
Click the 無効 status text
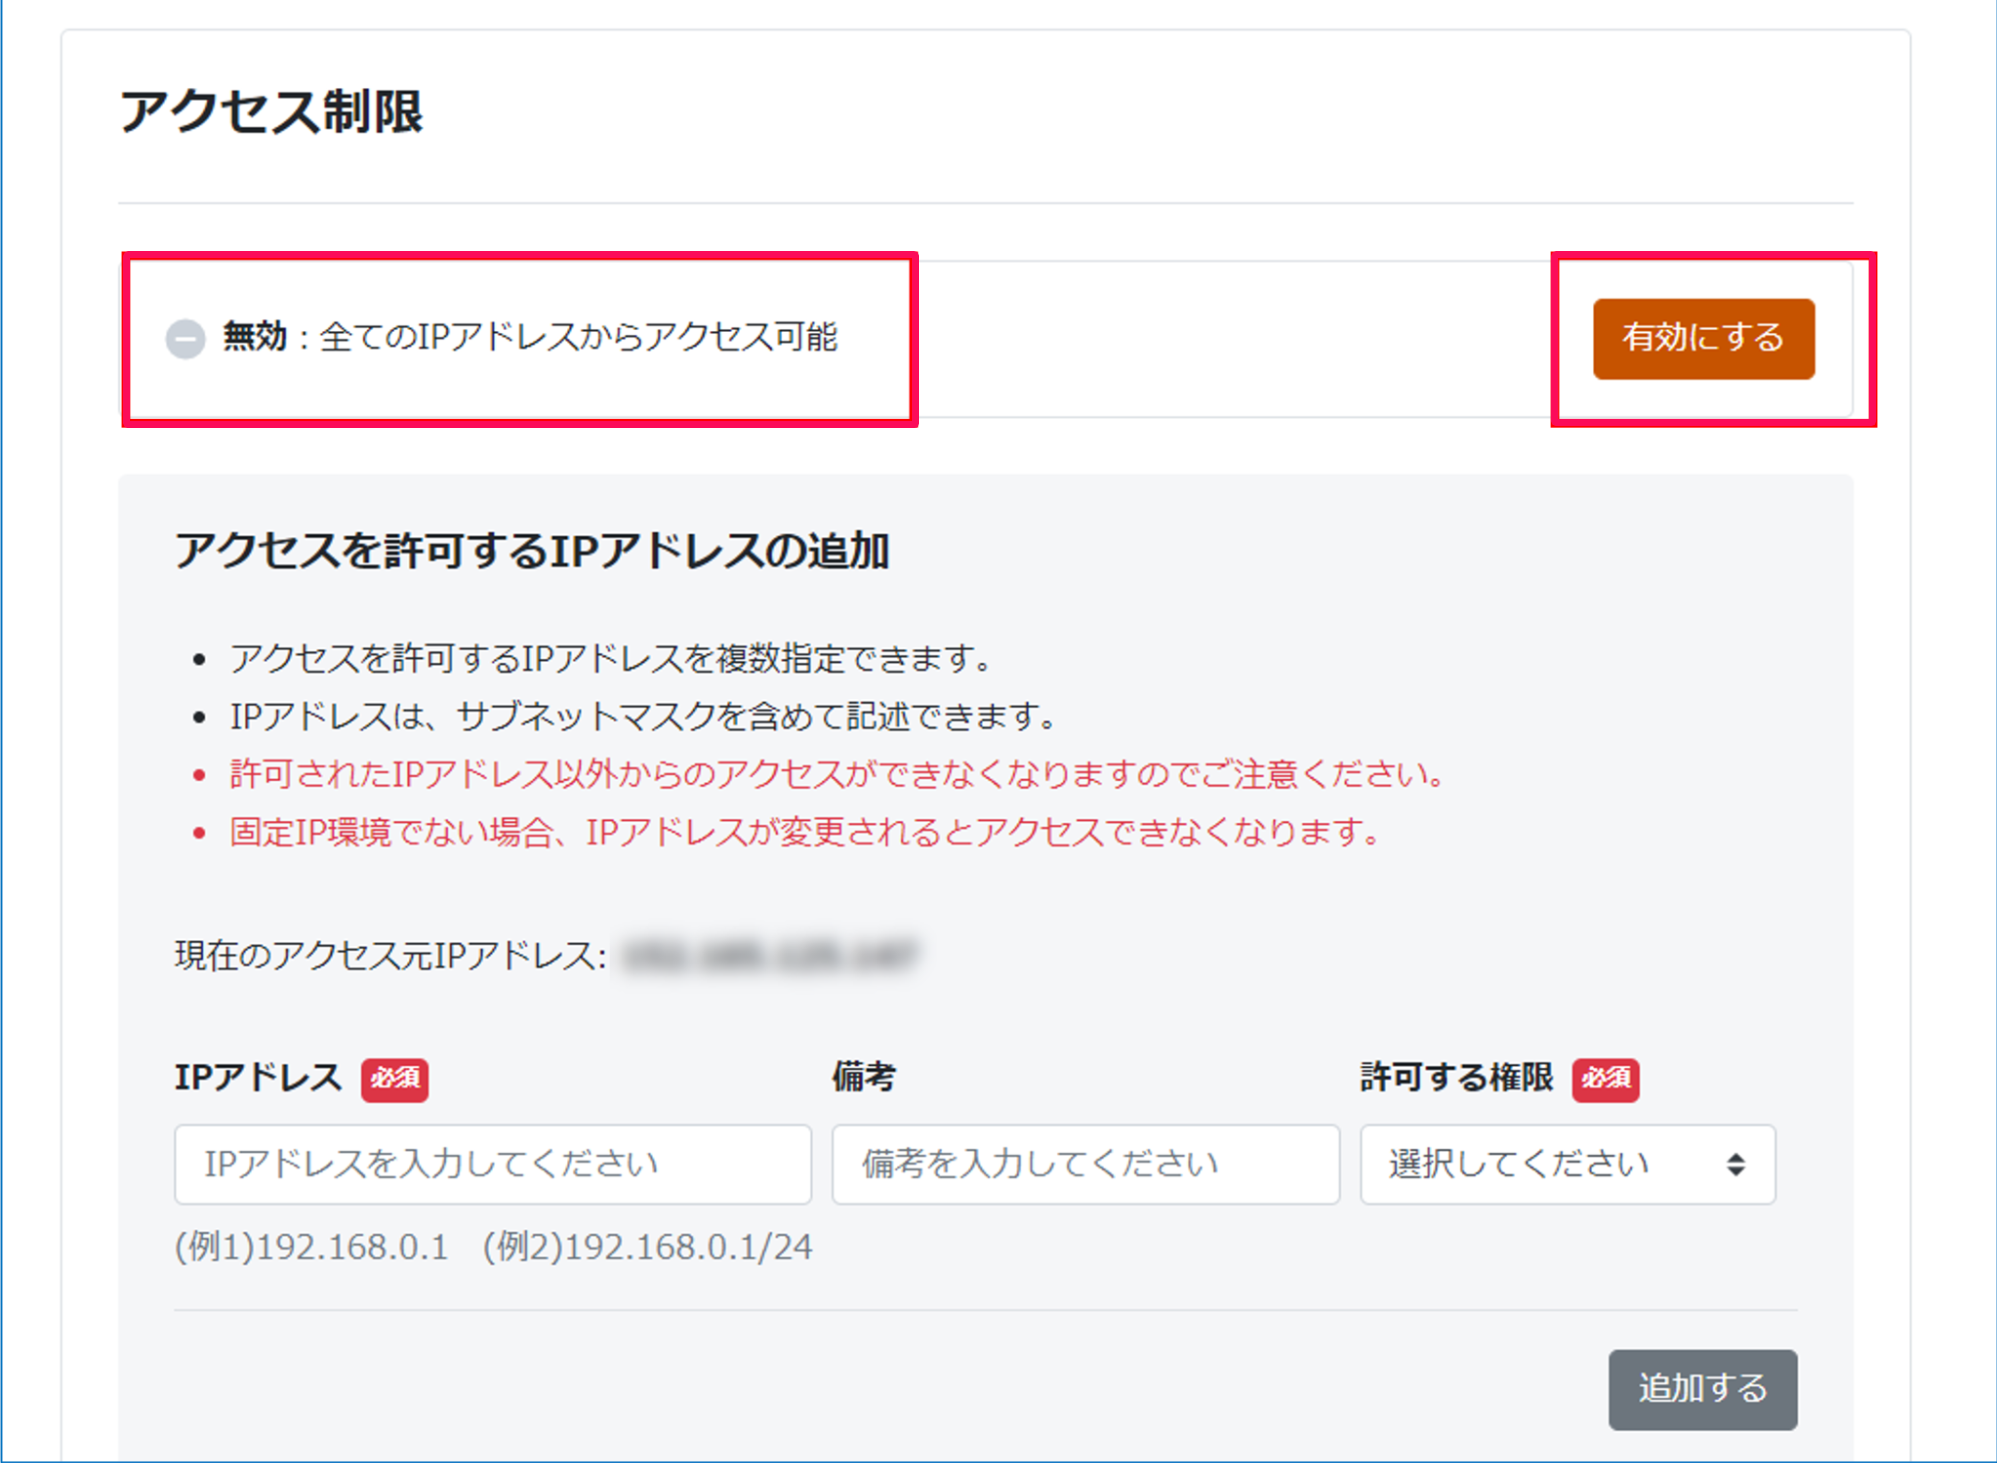(x=255, y=337)
